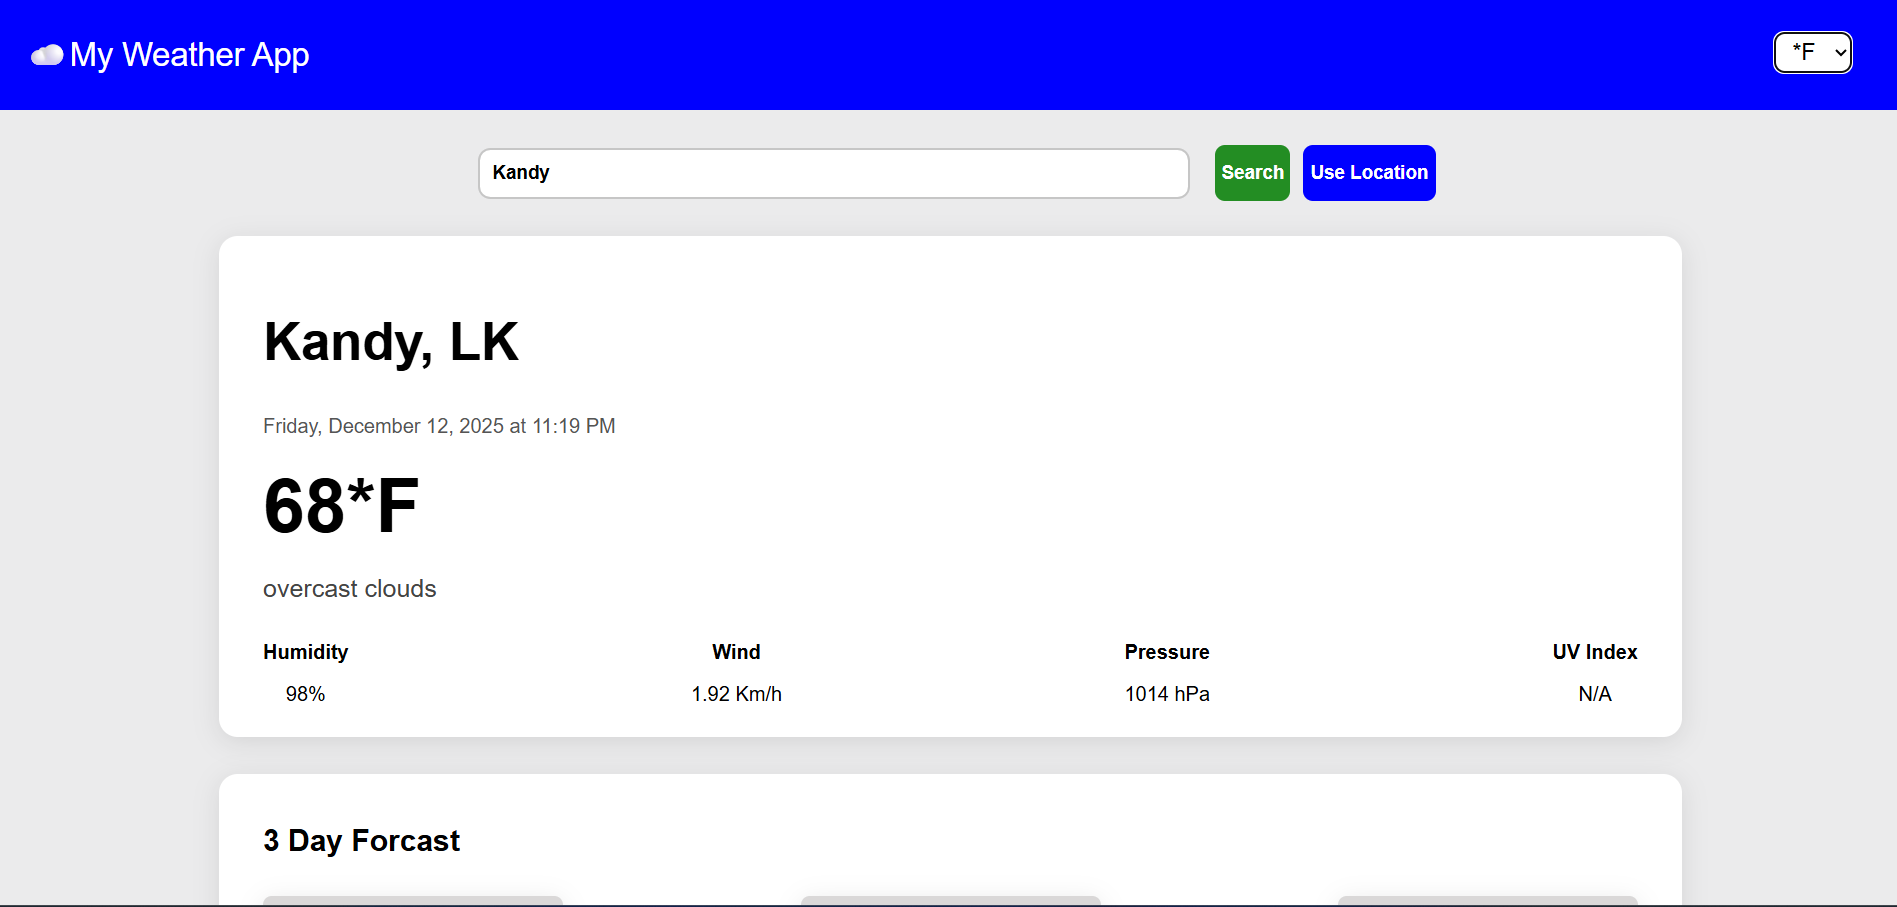Click the 68*F temperature reading
This screenshot has width=1897, height=907.
tap(341, 506)
